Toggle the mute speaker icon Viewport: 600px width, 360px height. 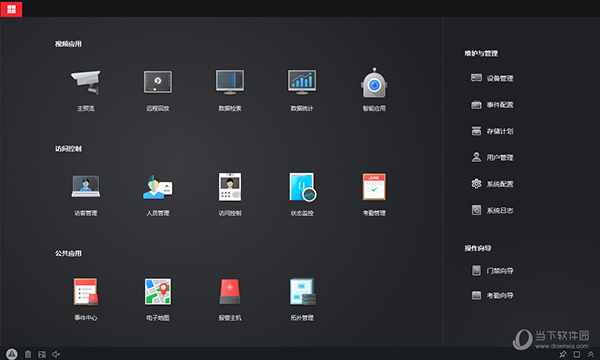point(56,354)
